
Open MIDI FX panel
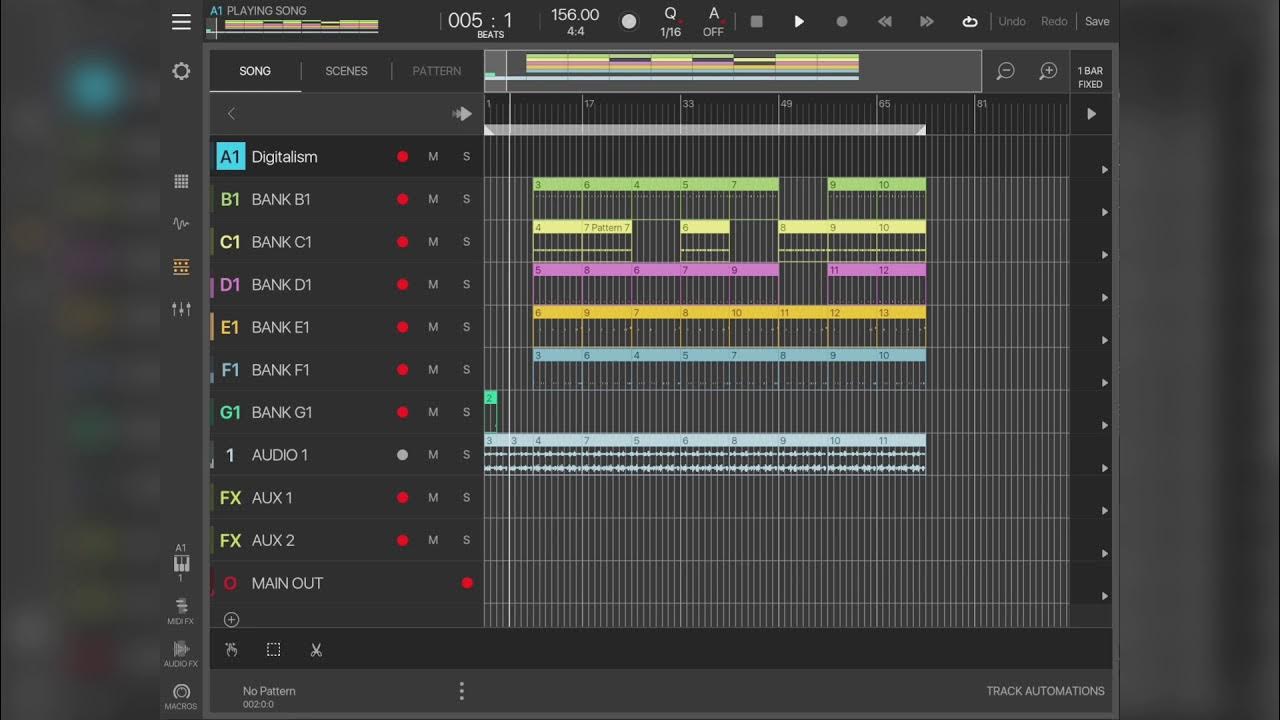tap(181, 611)
